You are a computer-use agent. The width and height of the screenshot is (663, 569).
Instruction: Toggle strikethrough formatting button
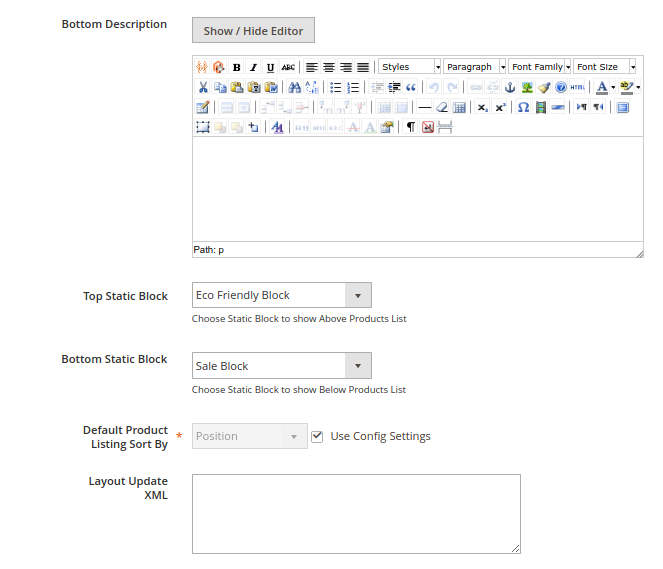pos(288,67)
